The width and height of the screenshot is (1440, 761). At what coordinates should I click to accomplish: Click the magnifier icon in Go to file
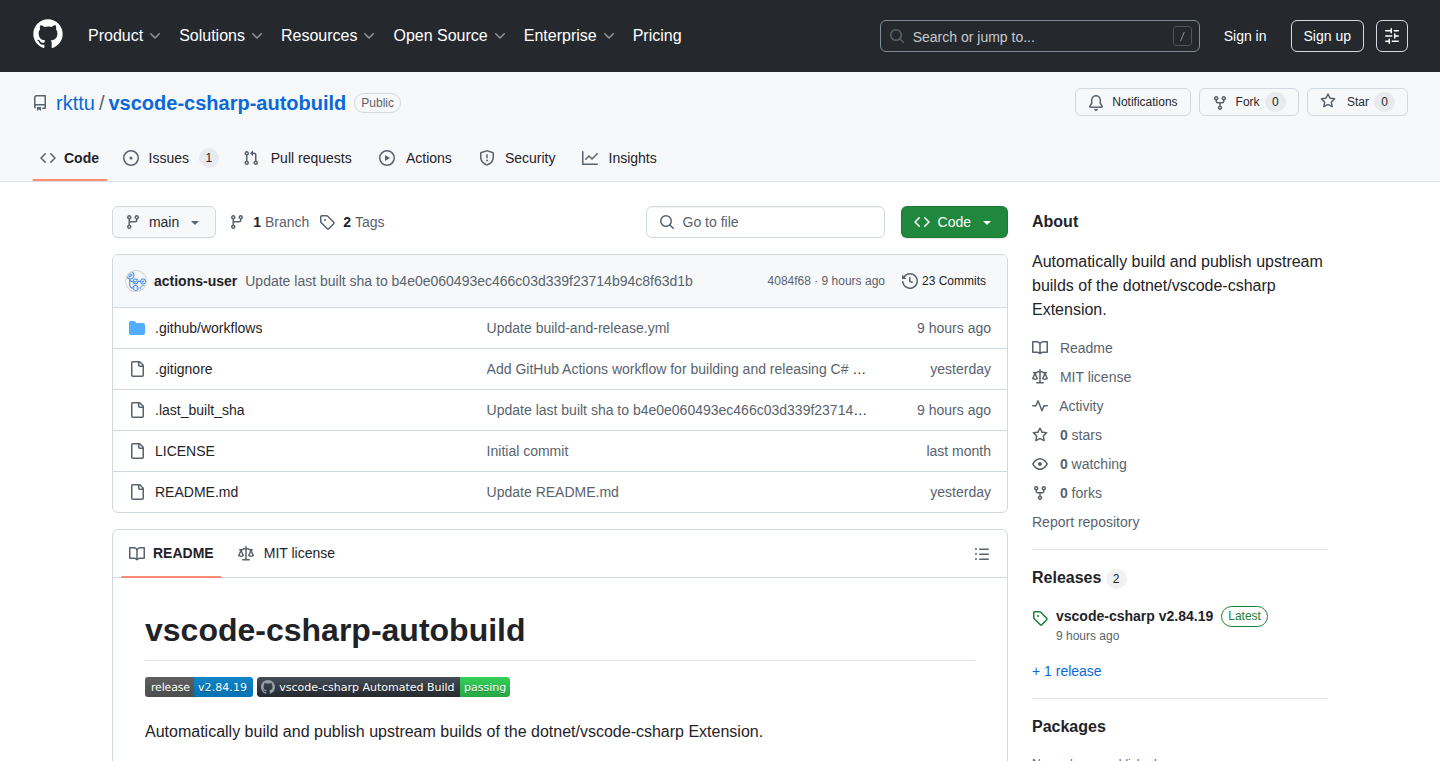(667, 222)
